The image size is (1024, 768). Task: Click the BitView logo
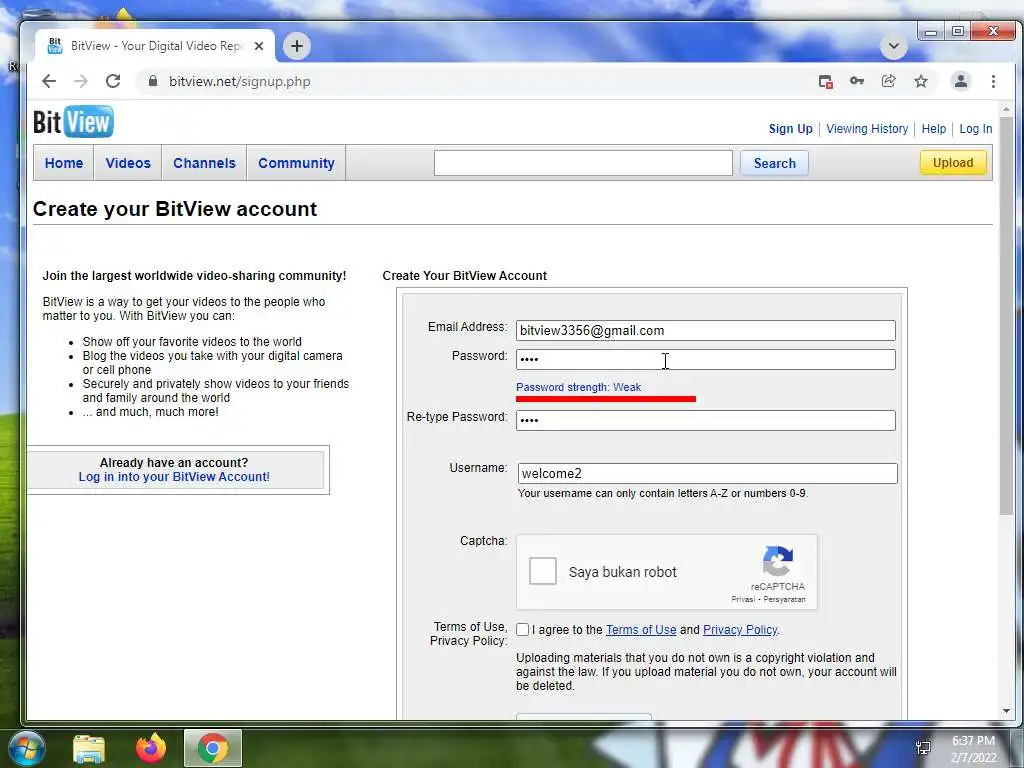click(73, 122)
